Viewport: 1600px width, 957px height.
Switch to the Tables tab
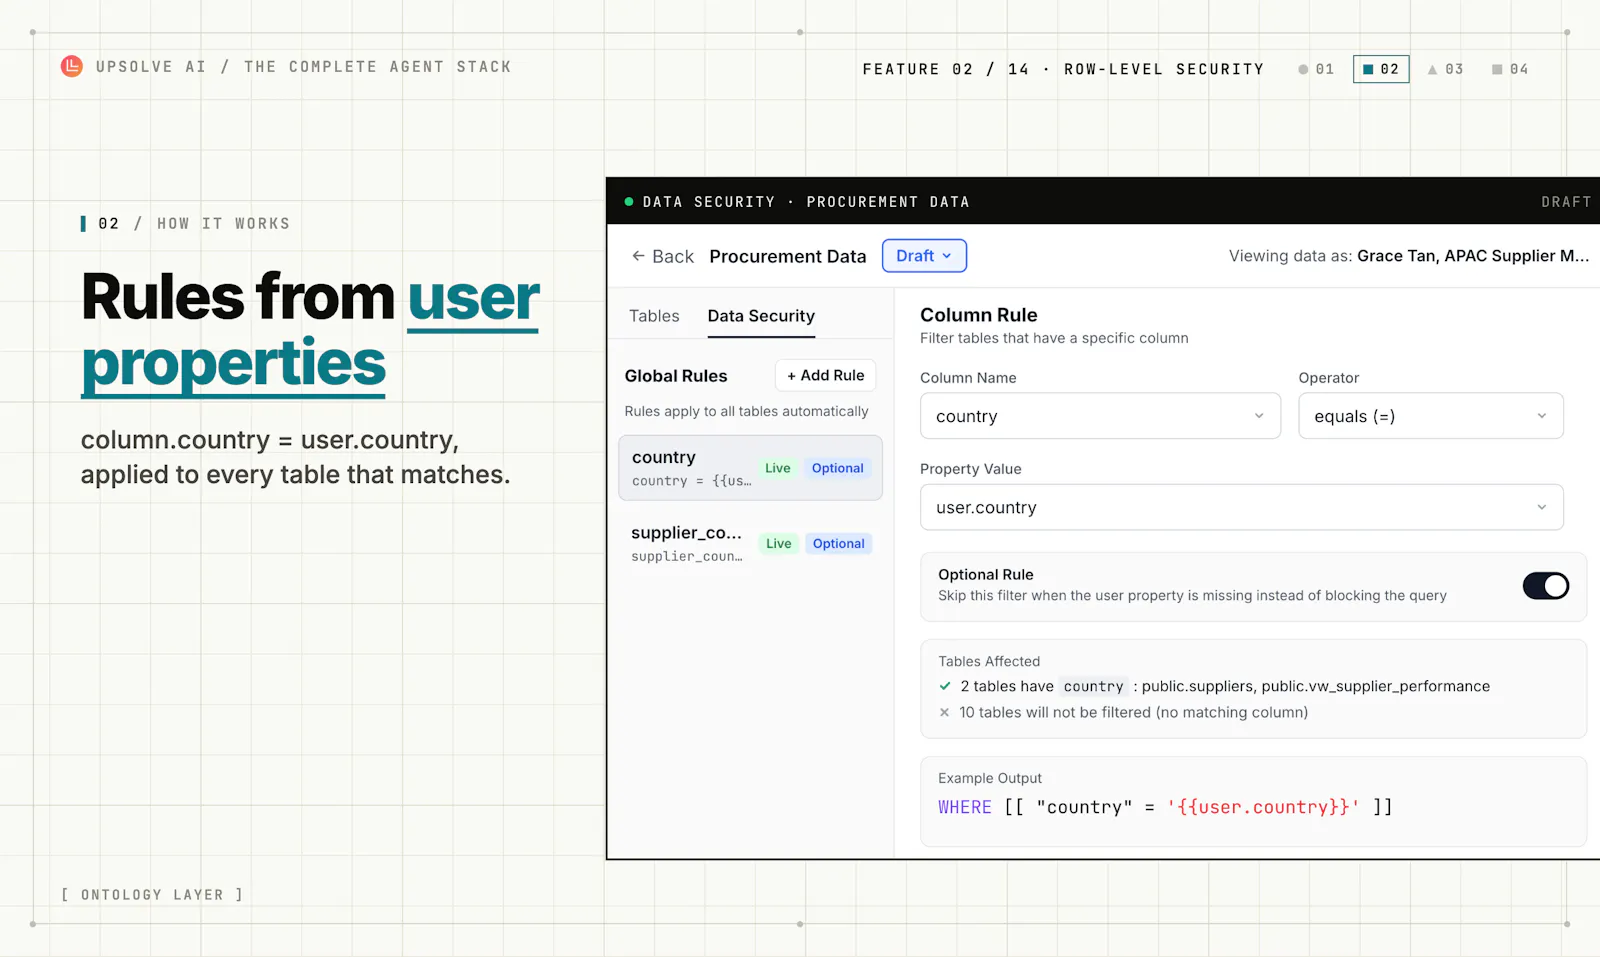click(x=654, y=316)
